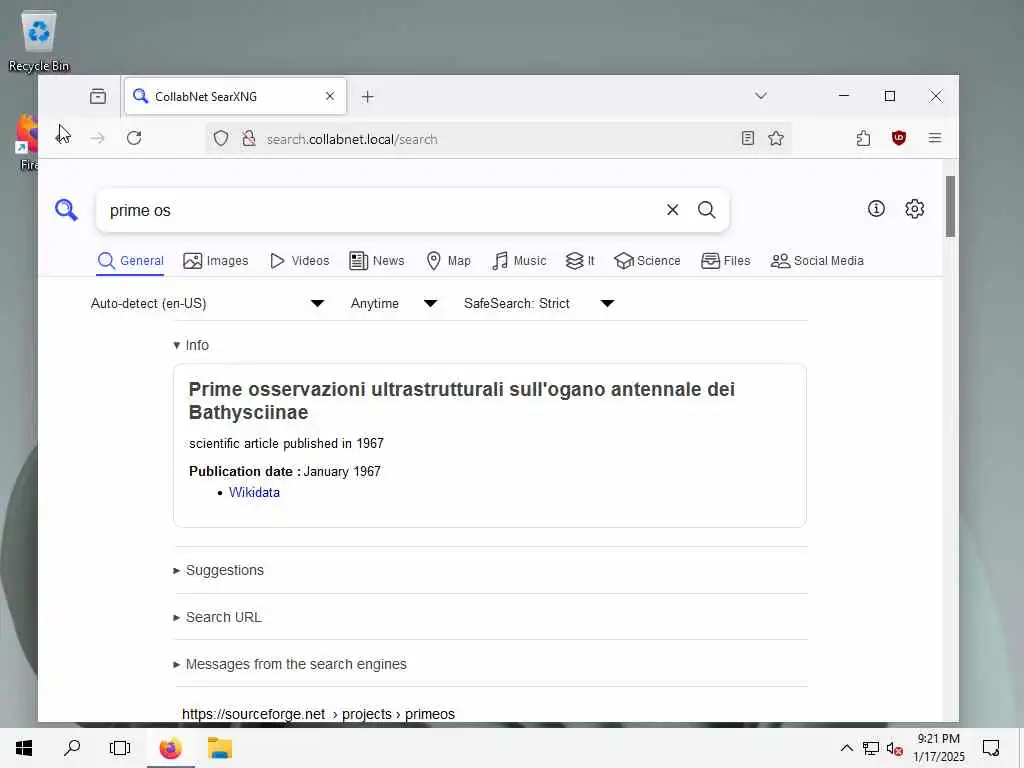The height and width of the screenshot is (768, 1024).
Task: Click the SearXNG magnifier logo beside search box
Action: click(x=66, y=210)
